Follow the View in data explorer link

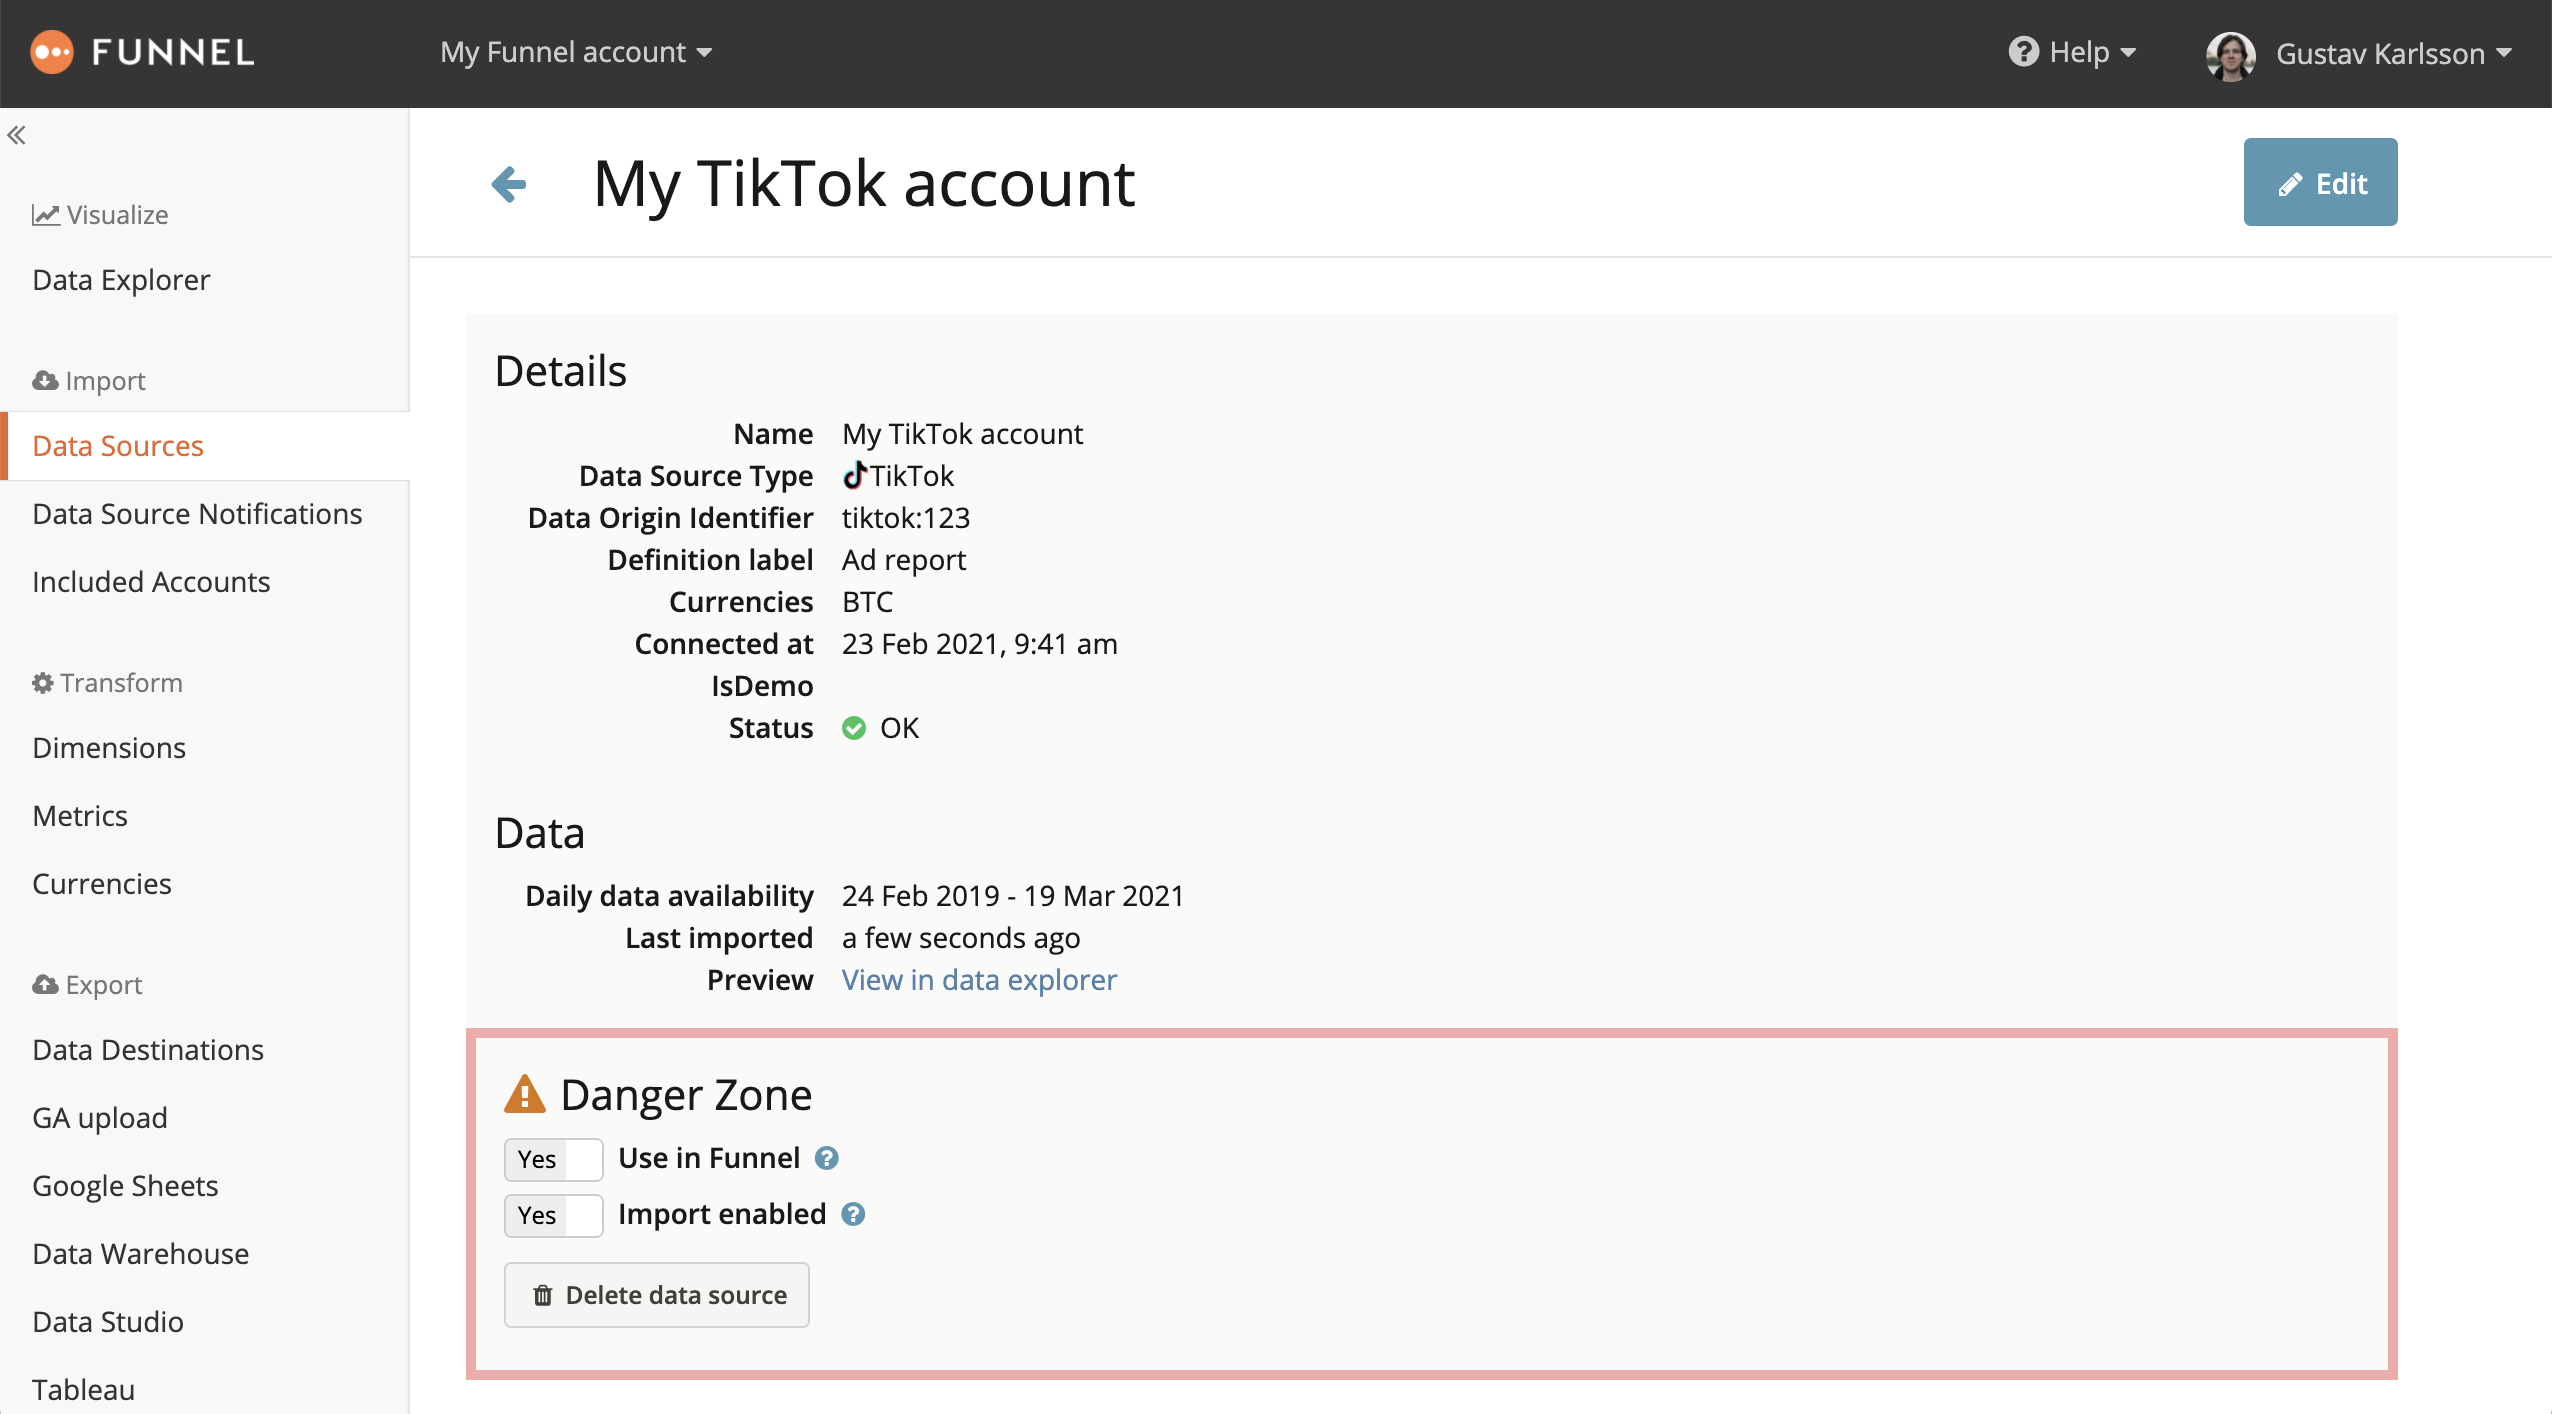[979, 980]
